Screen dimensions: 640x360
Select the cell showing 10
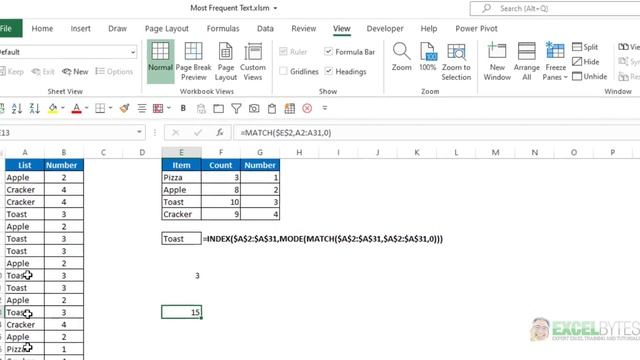point(221,202)
